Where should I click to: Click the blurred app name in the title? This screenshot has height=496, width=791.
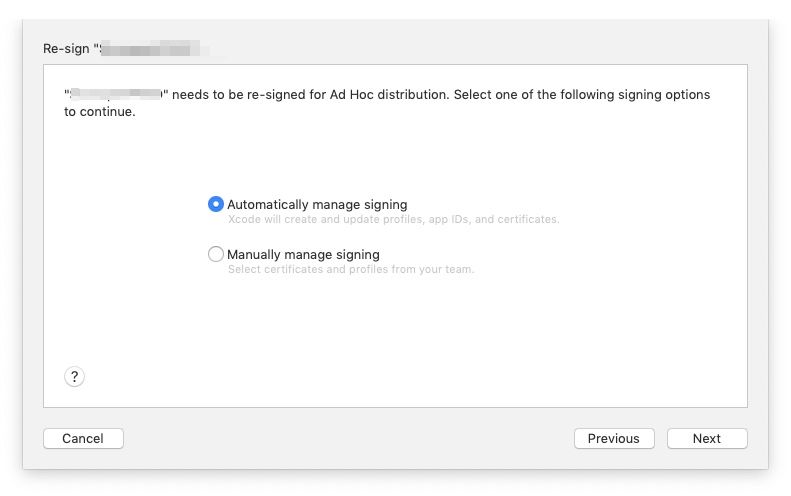150,48
